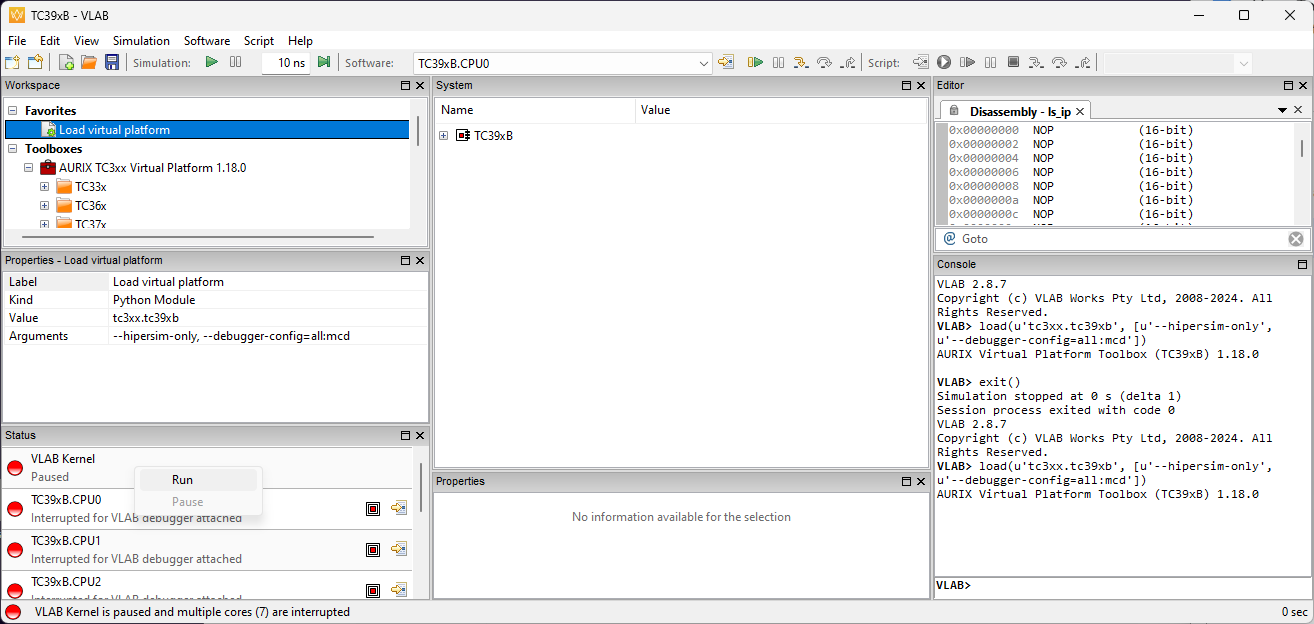
Task: Choose Run from the VLAB Kernel context menu
Action: [x=198, y=480]
